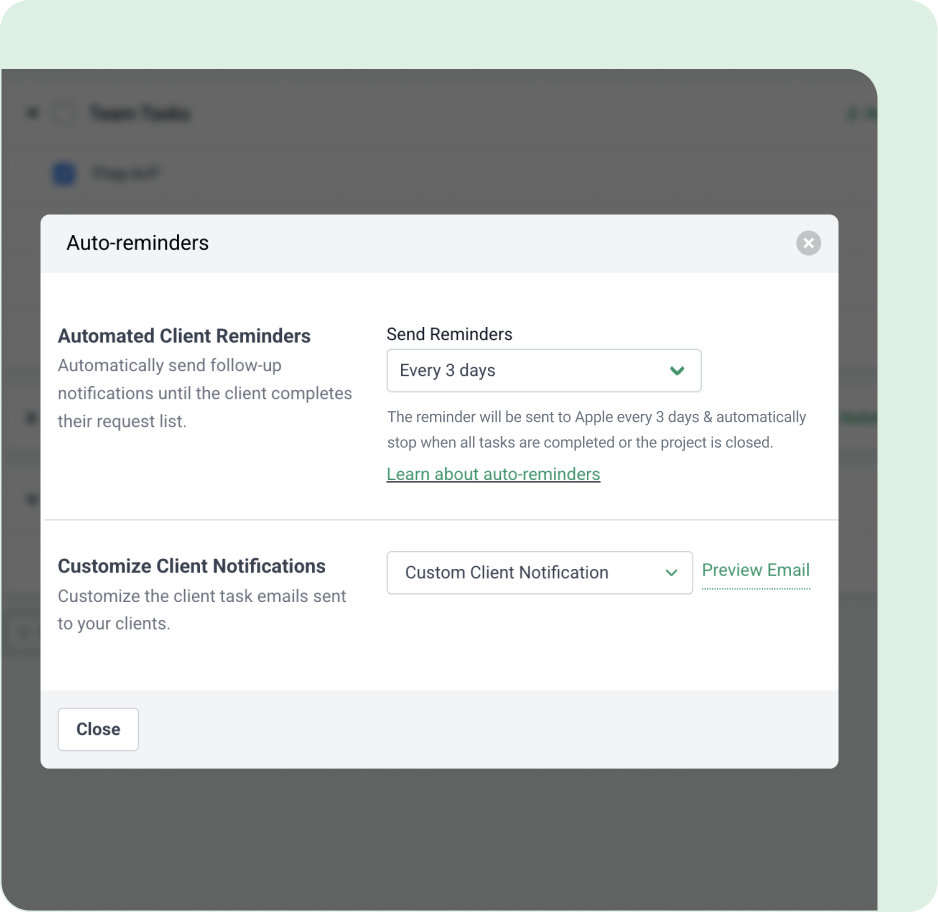Open Custom Client Notification dropdown
The width and height of the screenshot is (938, 912).
tap(540, 572)
